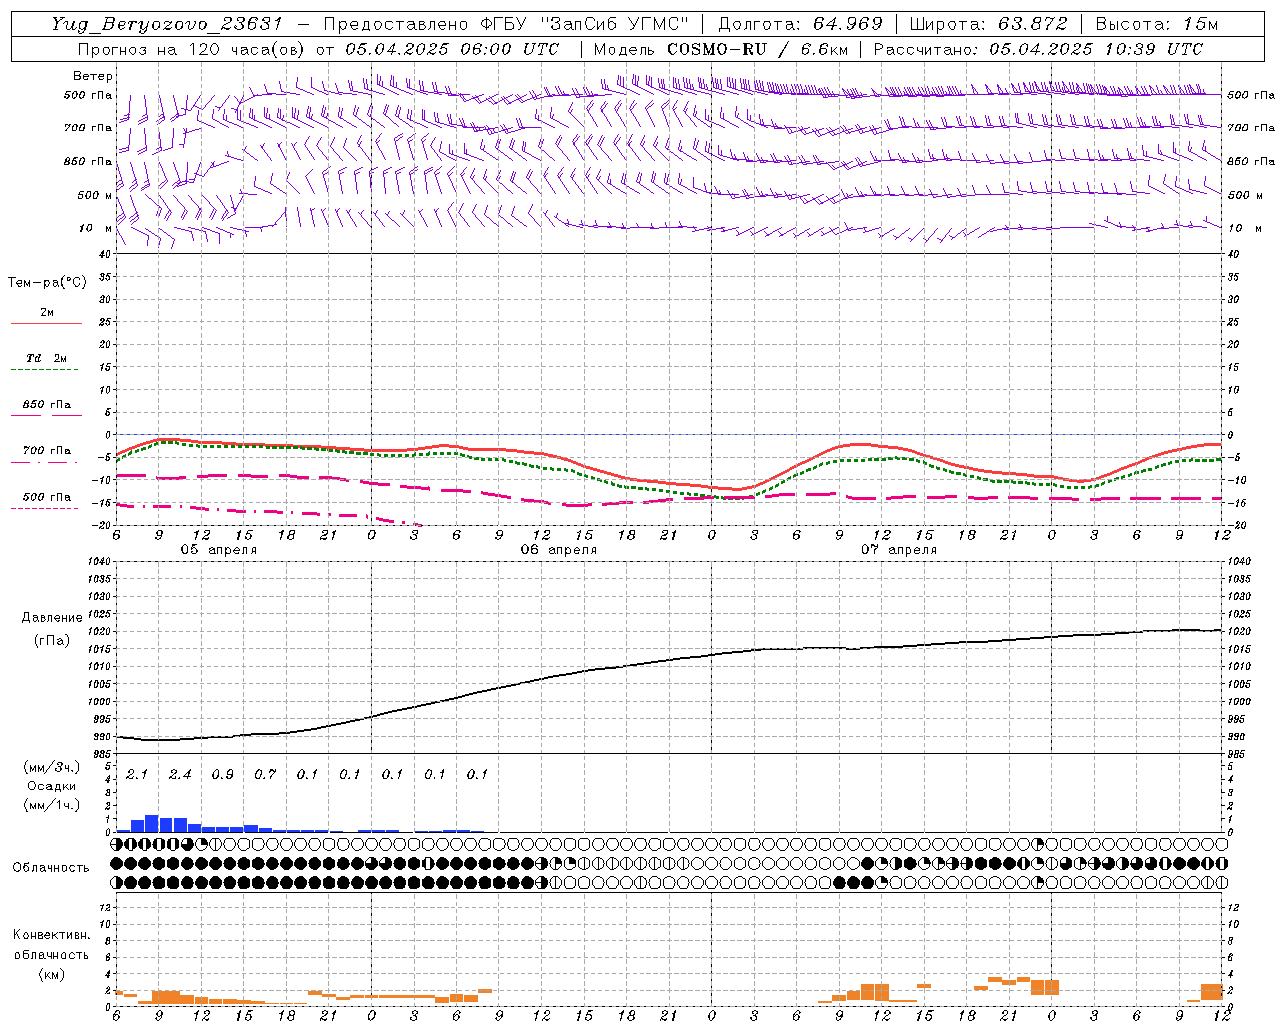
Task: Select the Осадки precipitation panel label
Action: pos(52,786)
